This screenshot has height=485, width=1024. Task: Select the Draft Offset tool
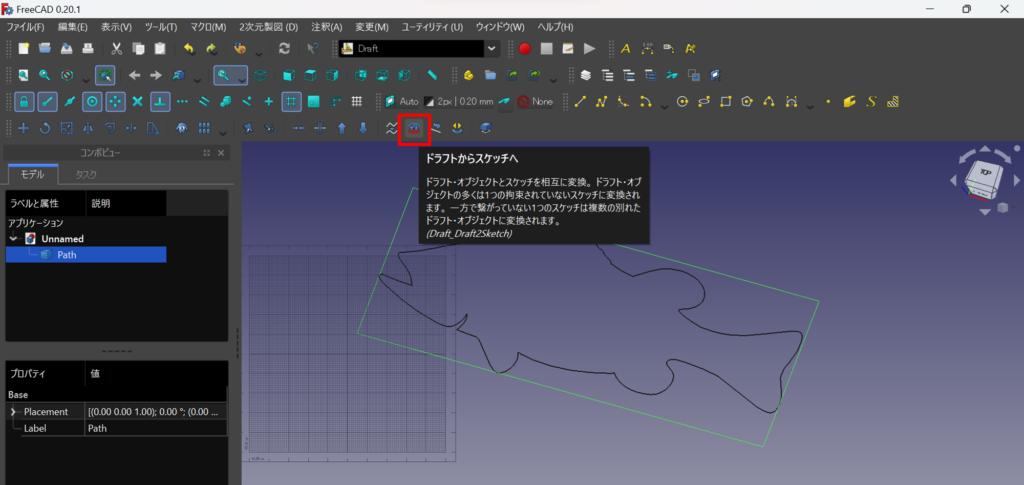coord(110,129)
